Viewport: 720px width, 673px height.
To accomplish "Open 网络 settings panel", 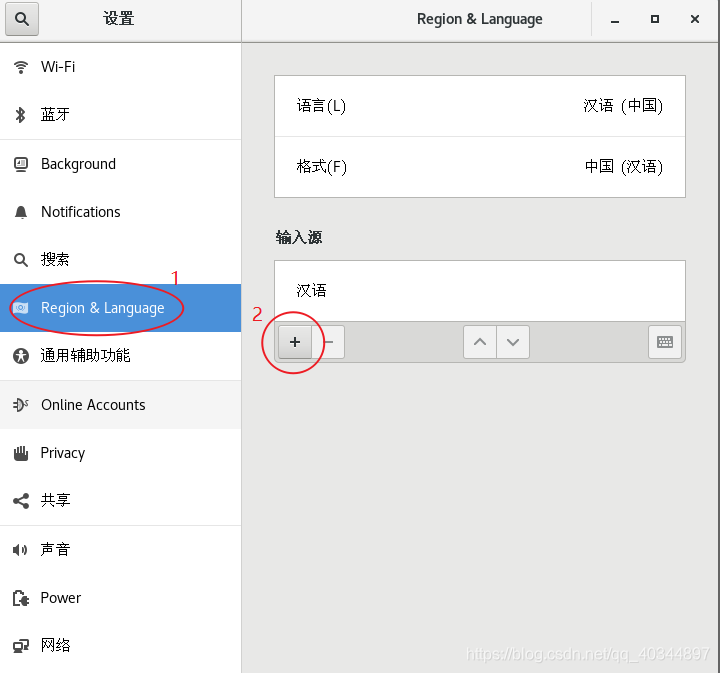I will pyautogui.click(x=120, y=646).
